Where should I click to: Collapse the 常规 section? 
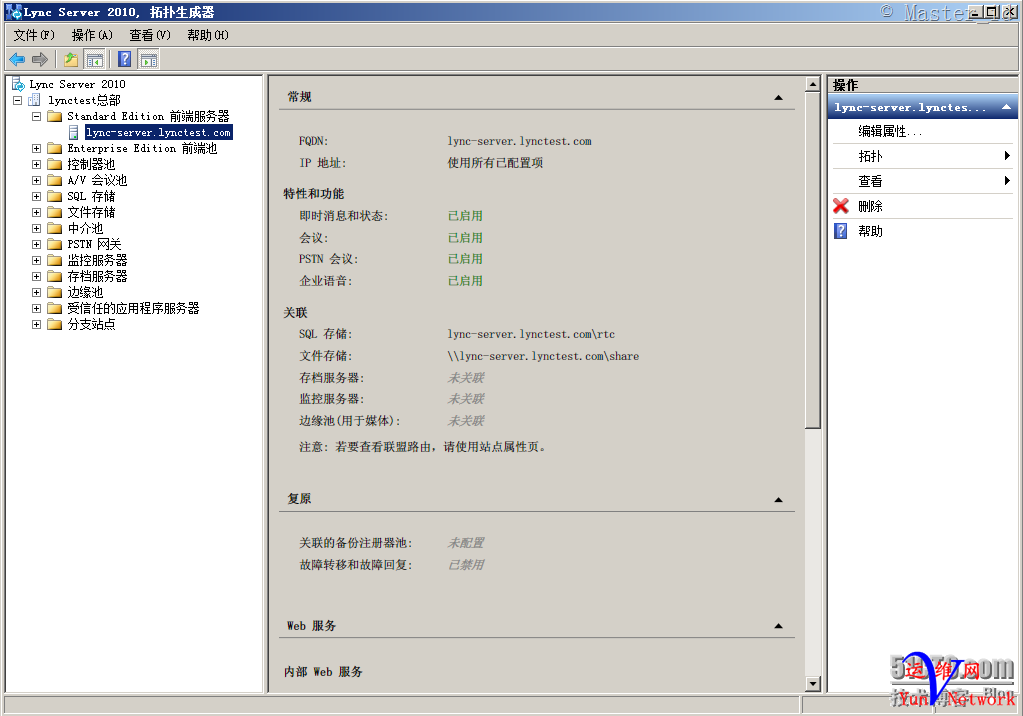(778, 98)
